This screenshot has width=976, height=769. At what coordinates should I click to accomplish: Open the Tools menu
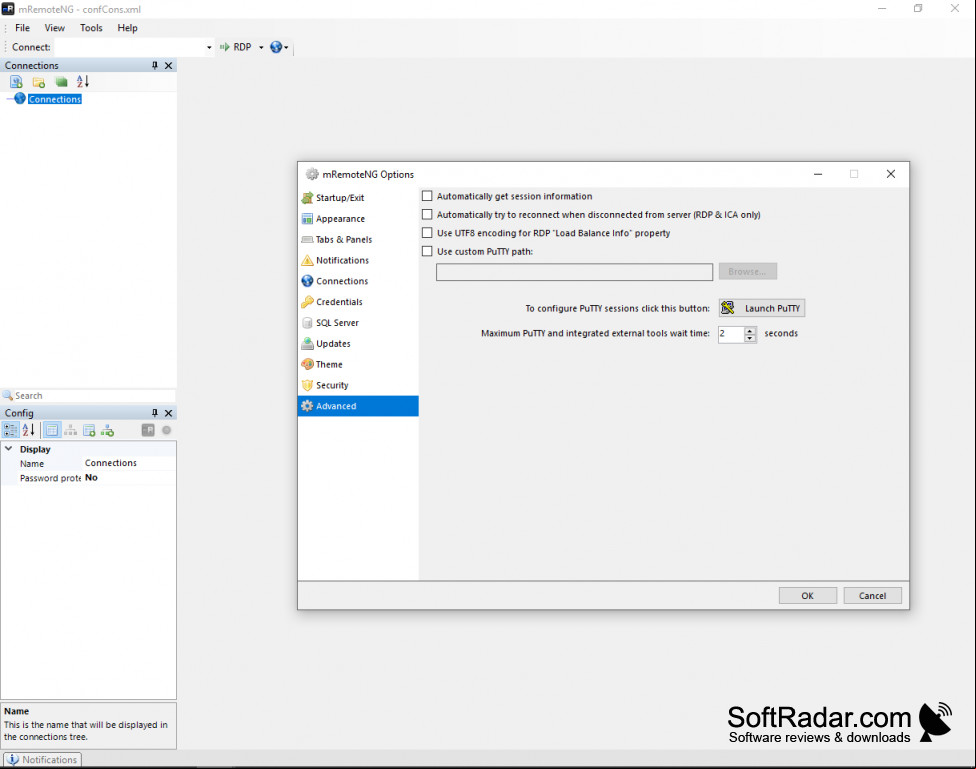[91, 28]
